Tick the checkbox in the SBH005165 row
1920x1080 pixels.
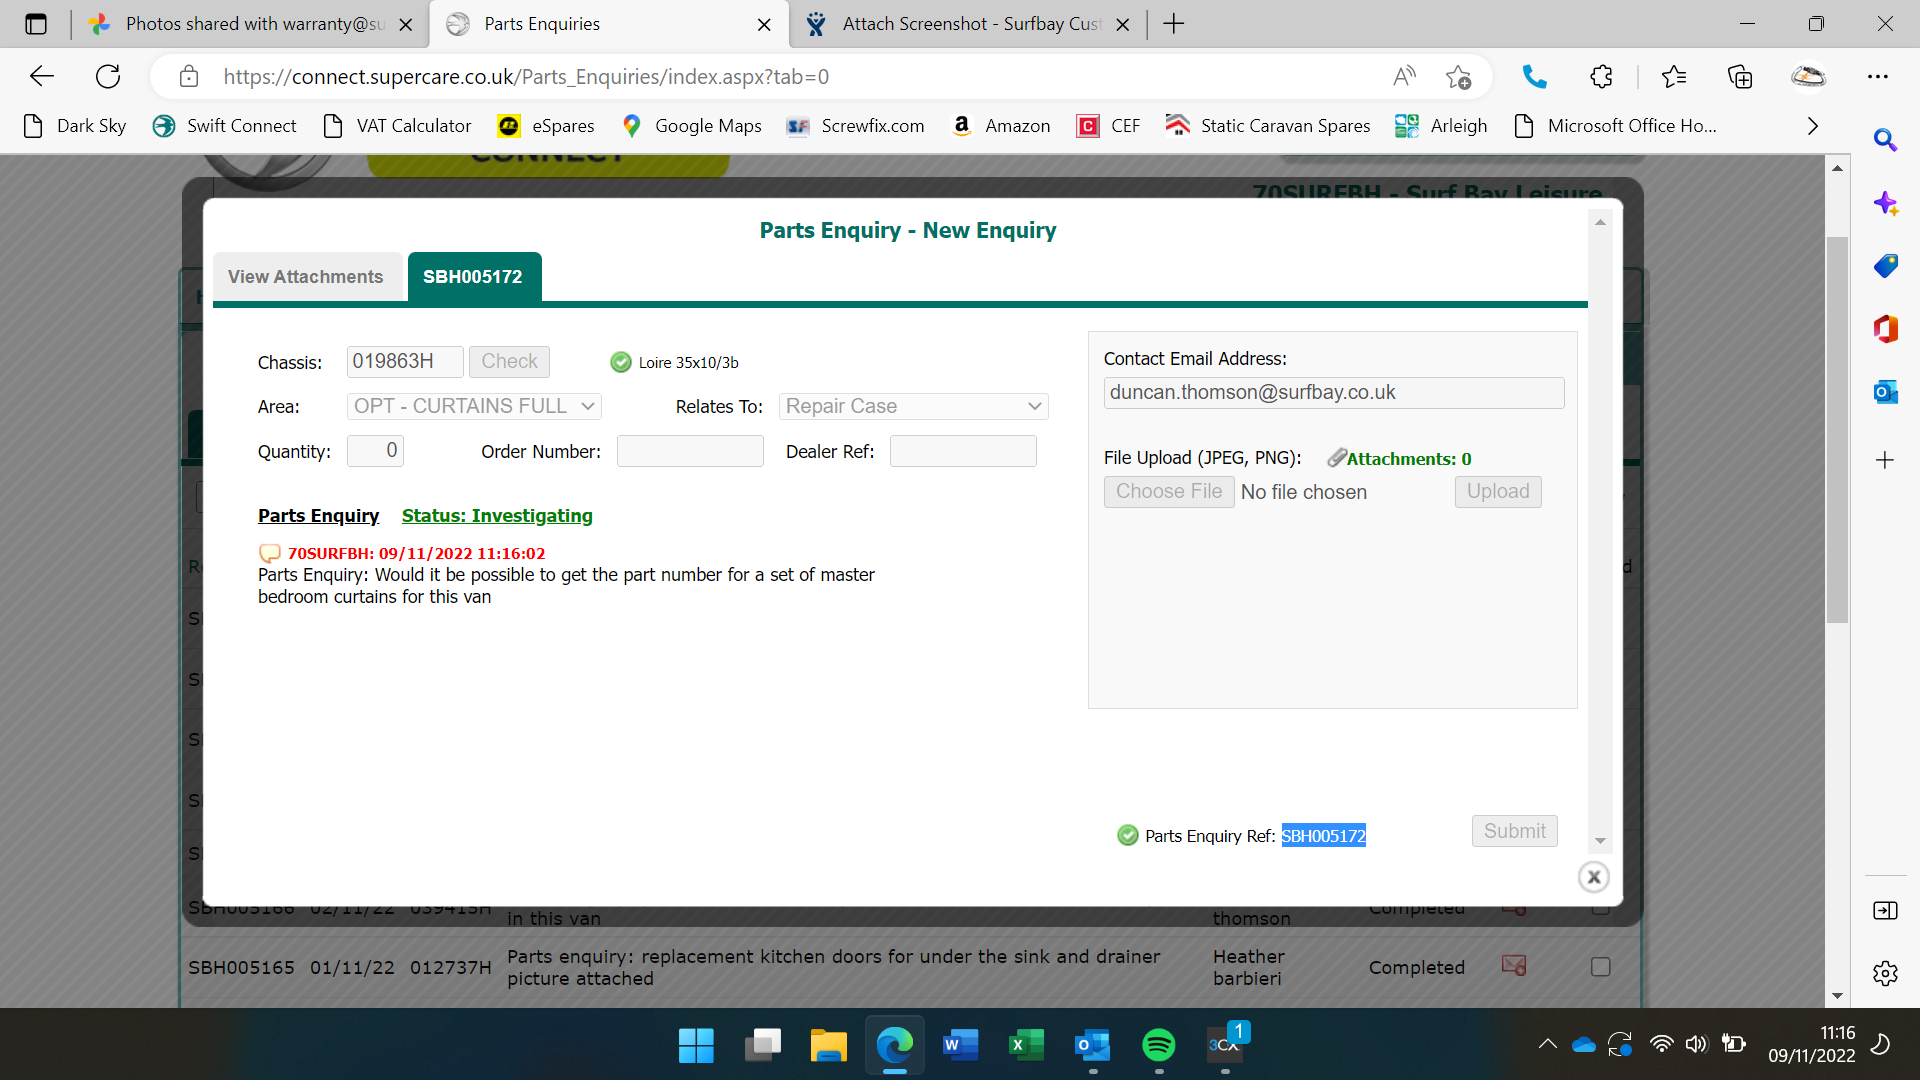tap(1600, 967)
